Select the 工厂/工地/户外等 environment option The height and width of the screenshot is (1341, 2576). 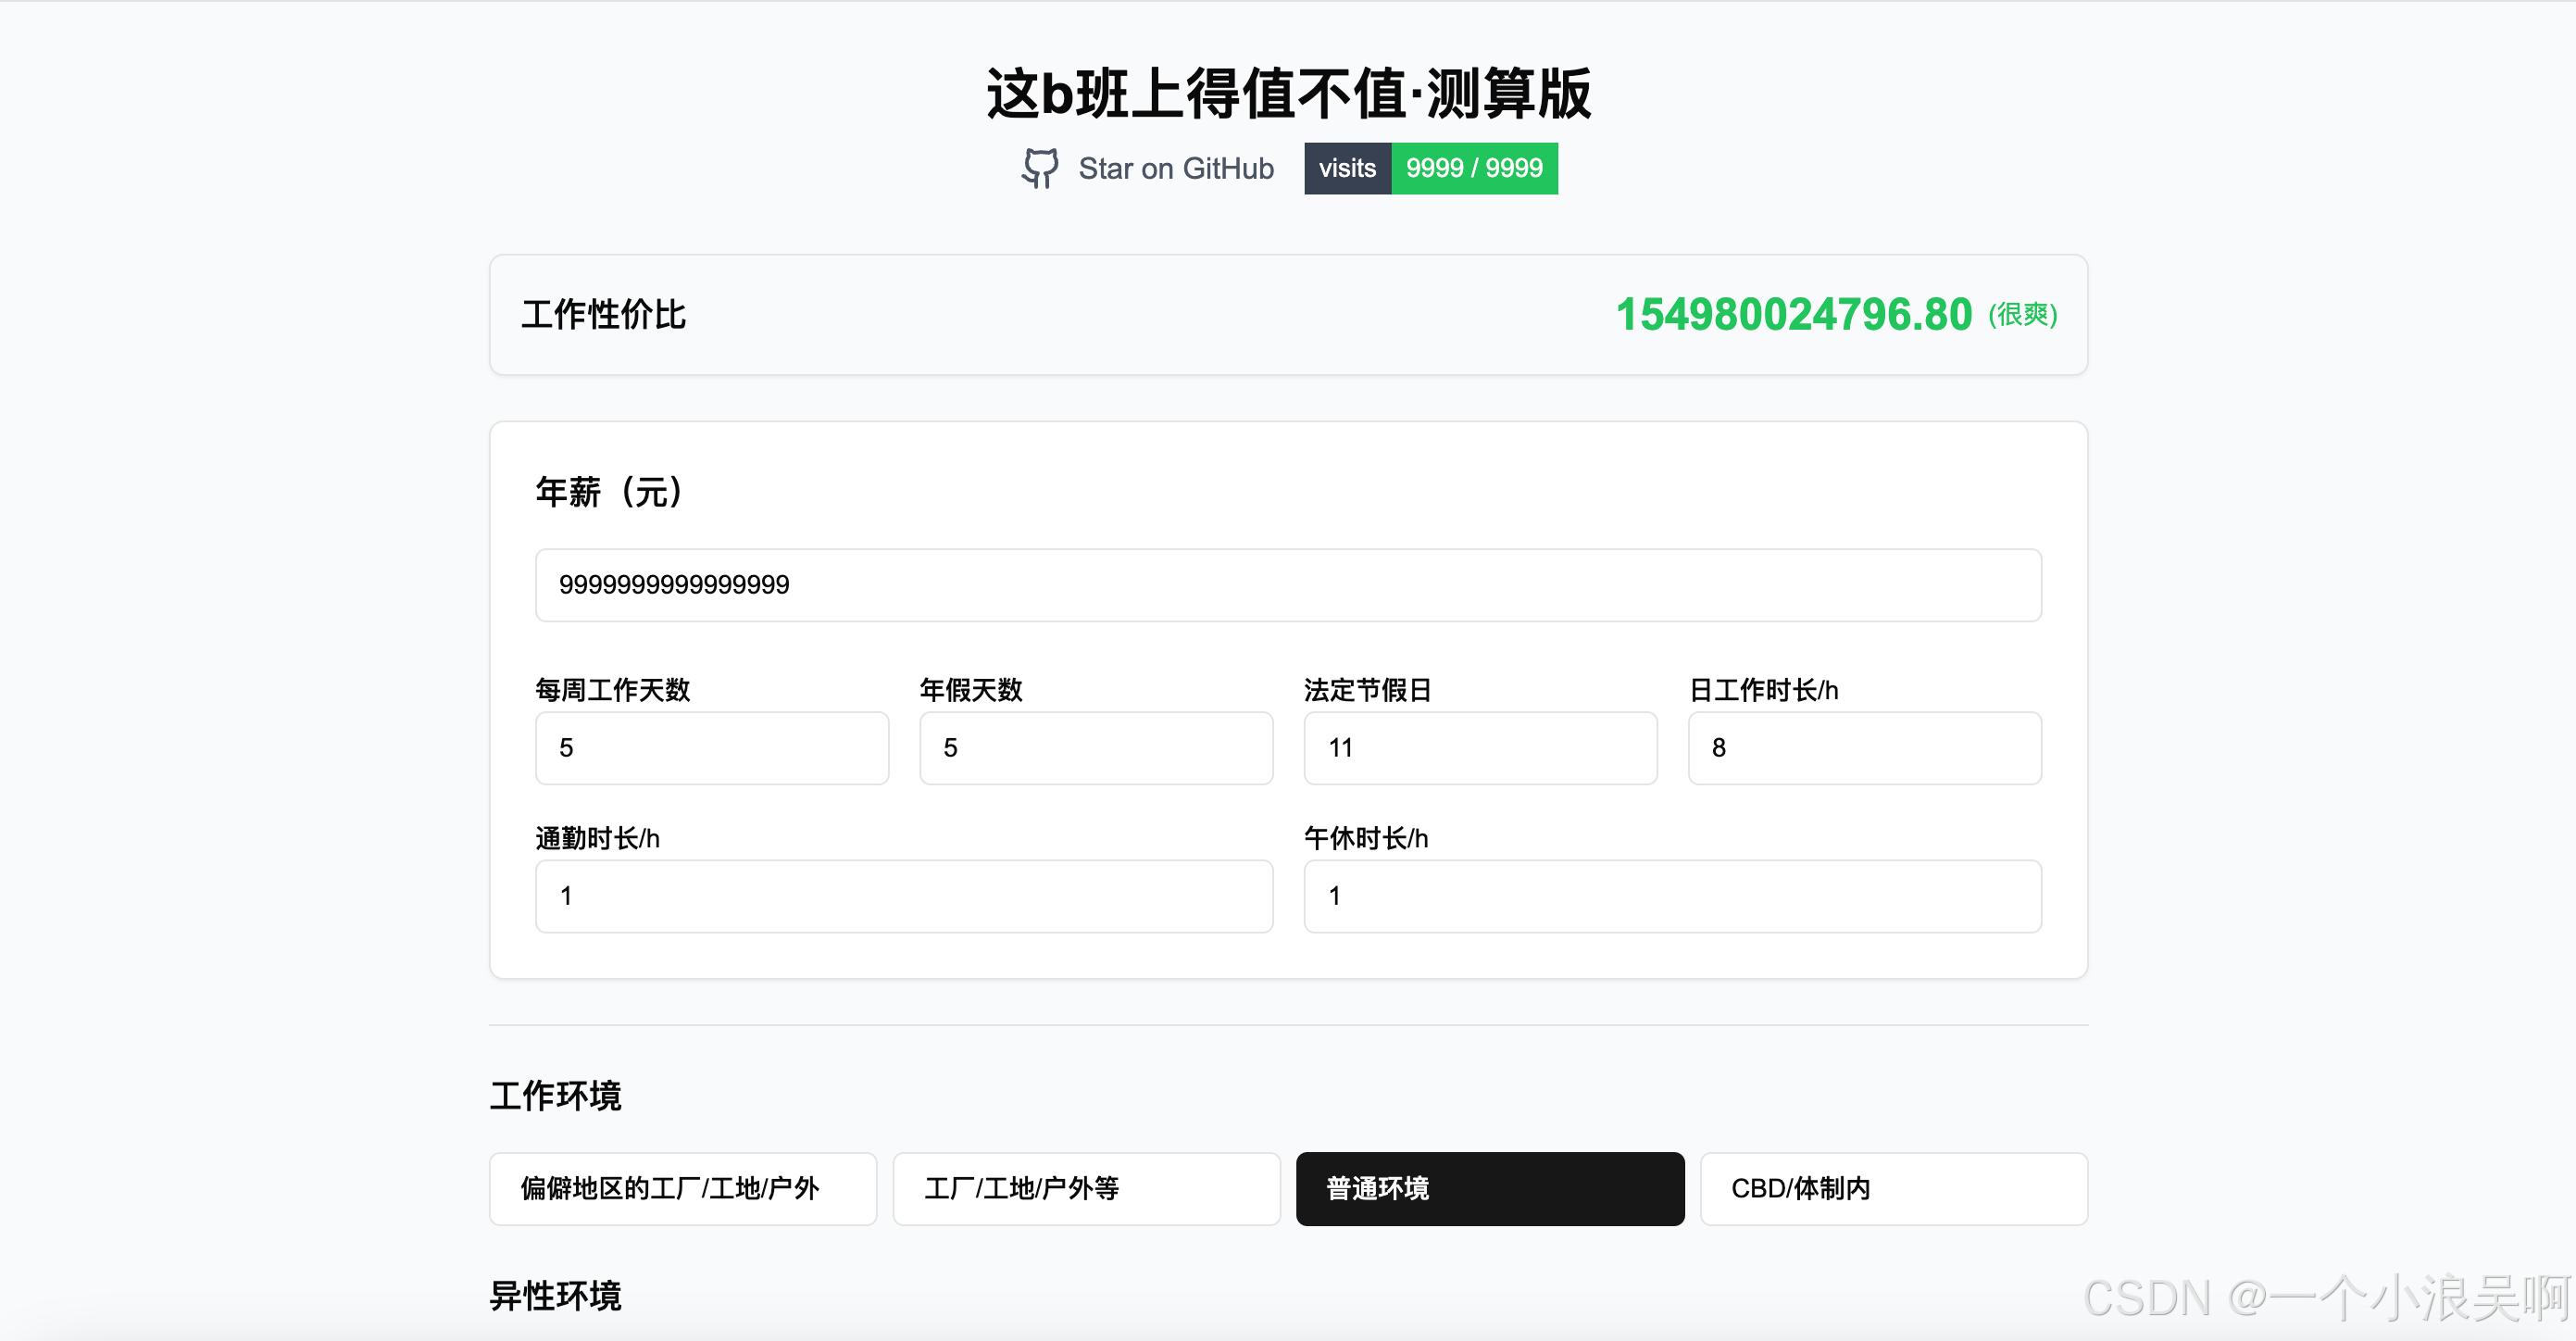pyautogui.click(x=1086, y=1188)
